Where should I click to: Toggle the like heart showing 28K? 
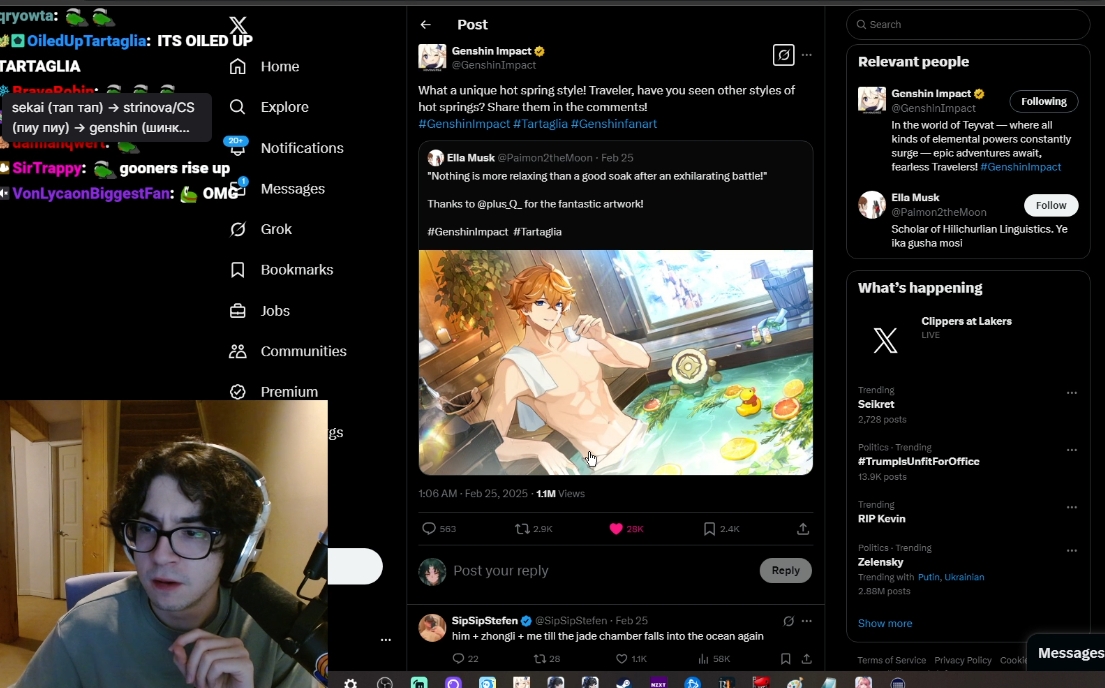[x=616, y=529]
